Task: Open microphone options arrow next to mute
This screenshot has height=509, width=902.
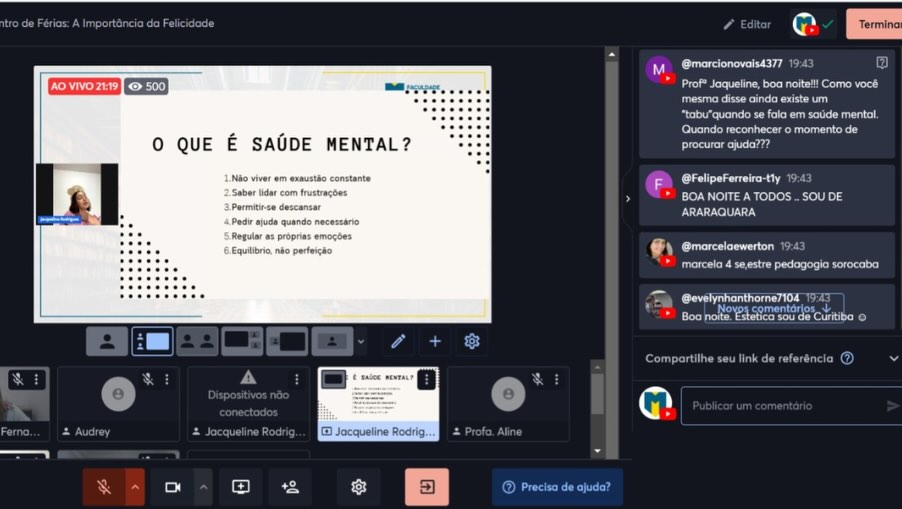Action: coord(136,487)
